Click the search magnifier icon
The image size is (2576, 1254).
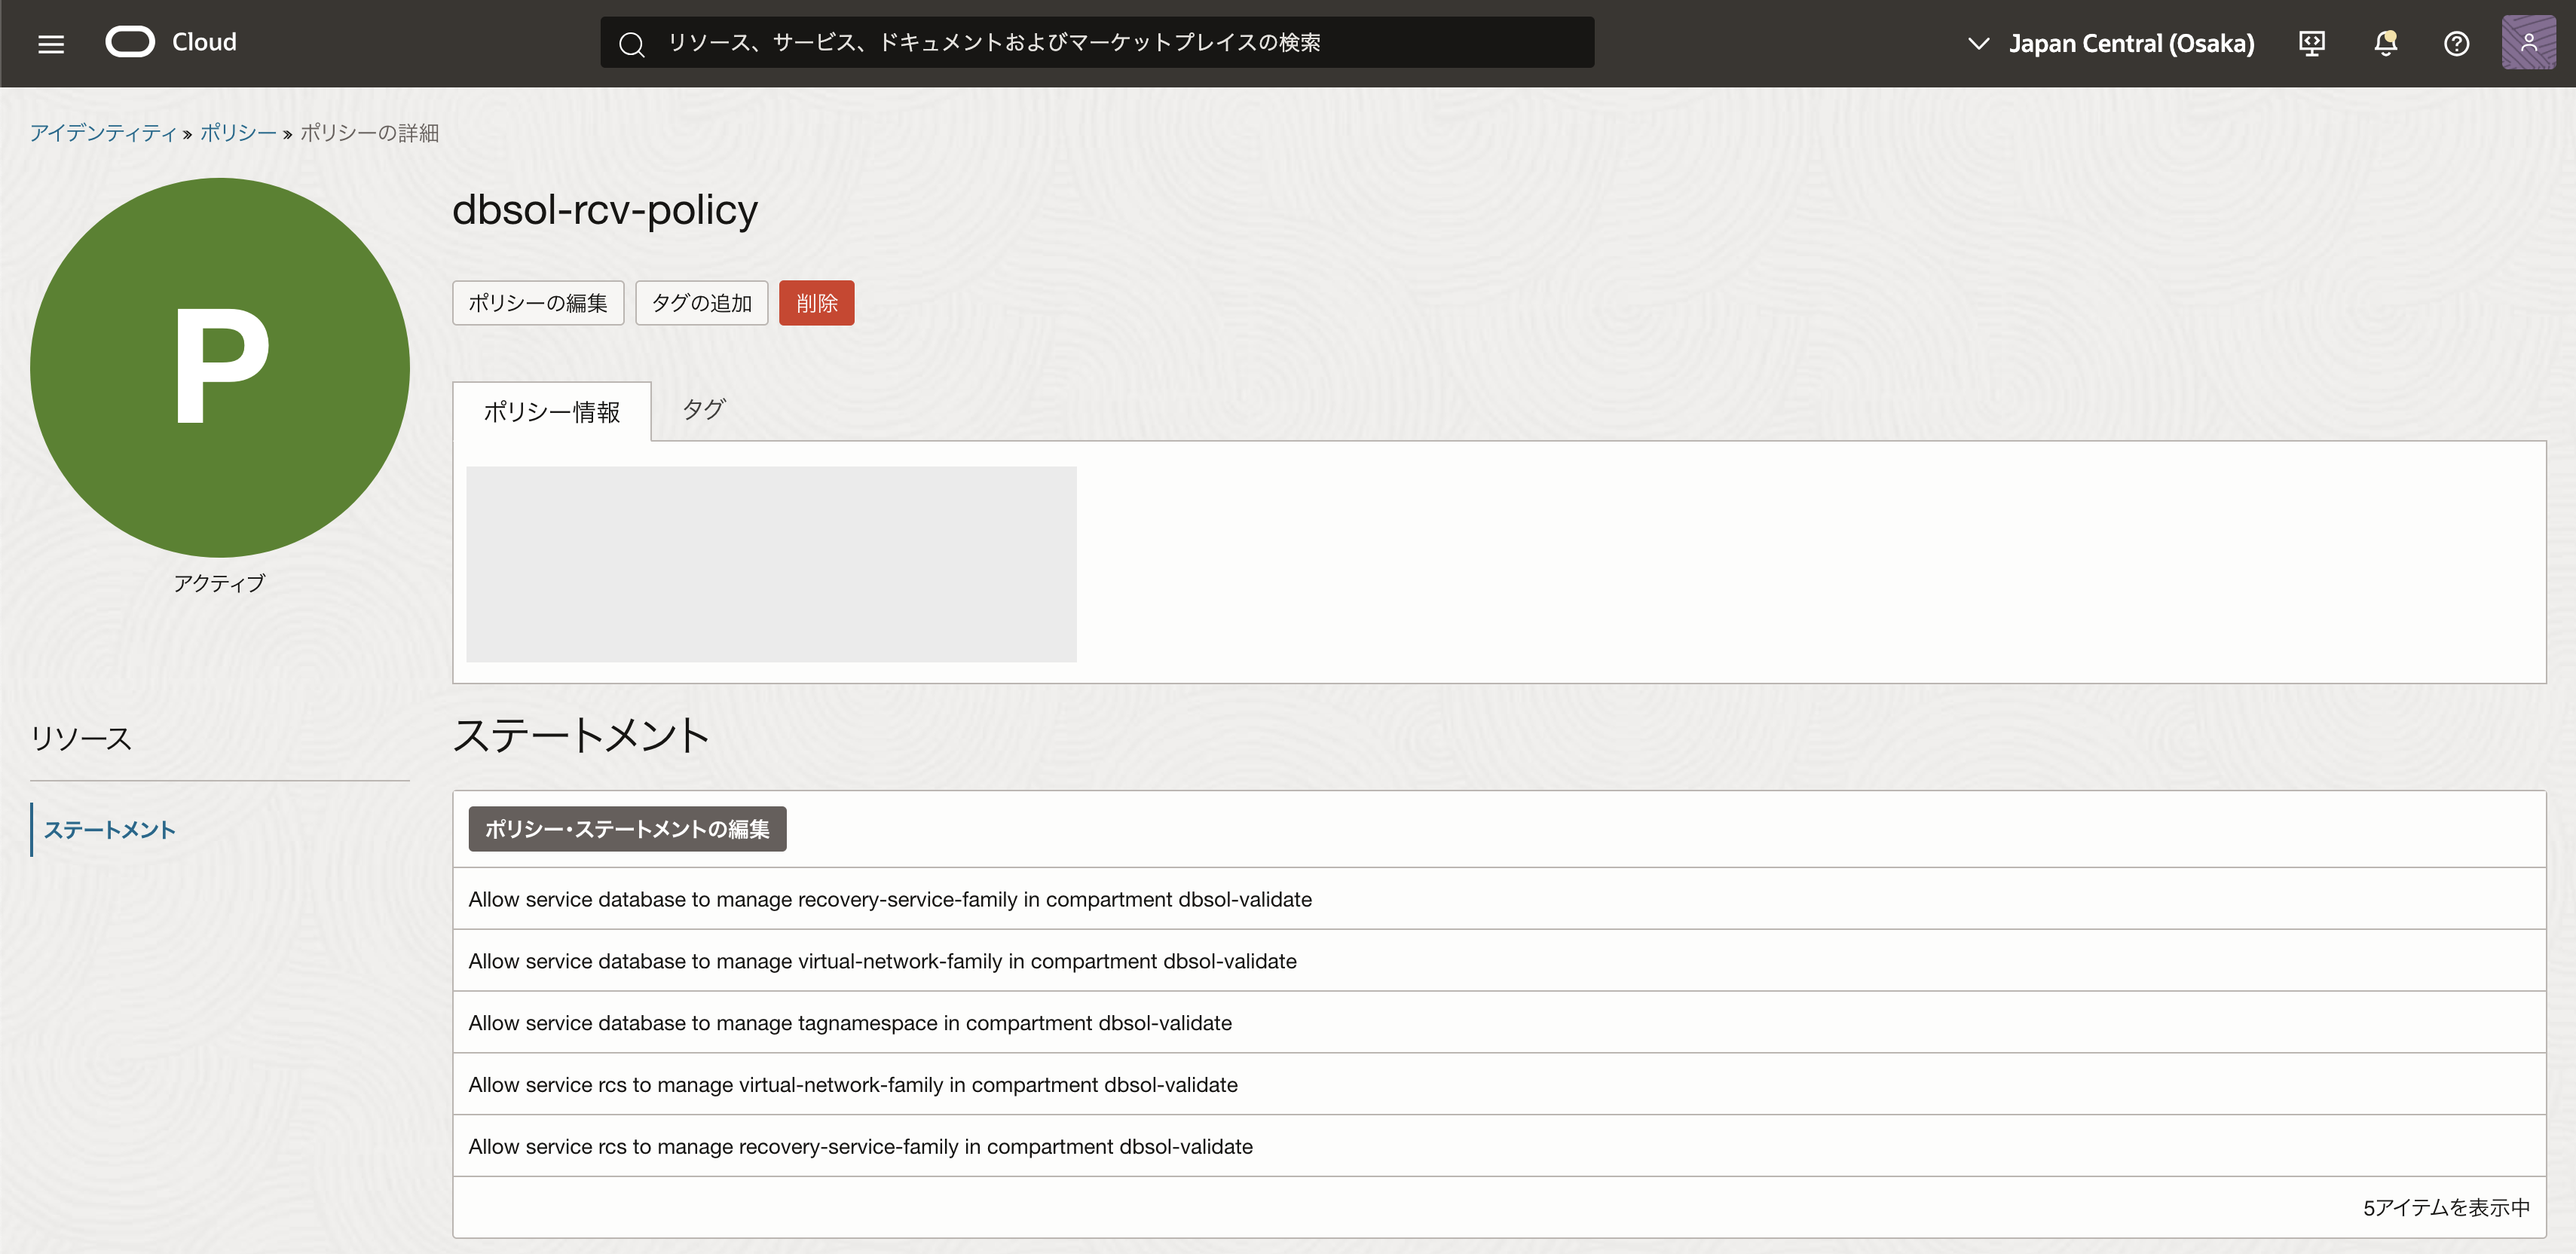[x=631, y=44]
